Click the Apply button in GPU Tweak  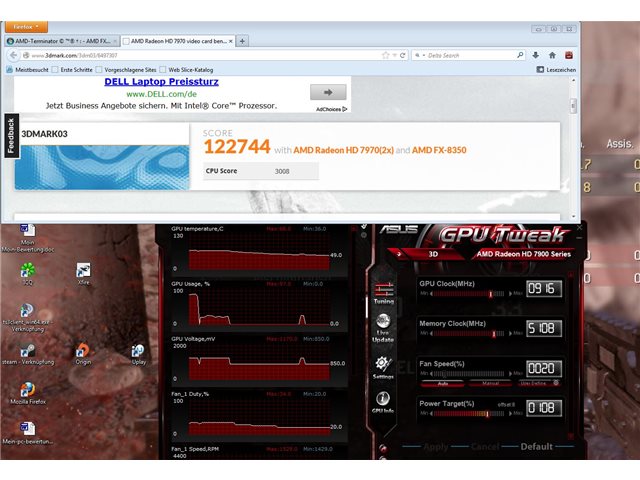click(x=436, y=447)
